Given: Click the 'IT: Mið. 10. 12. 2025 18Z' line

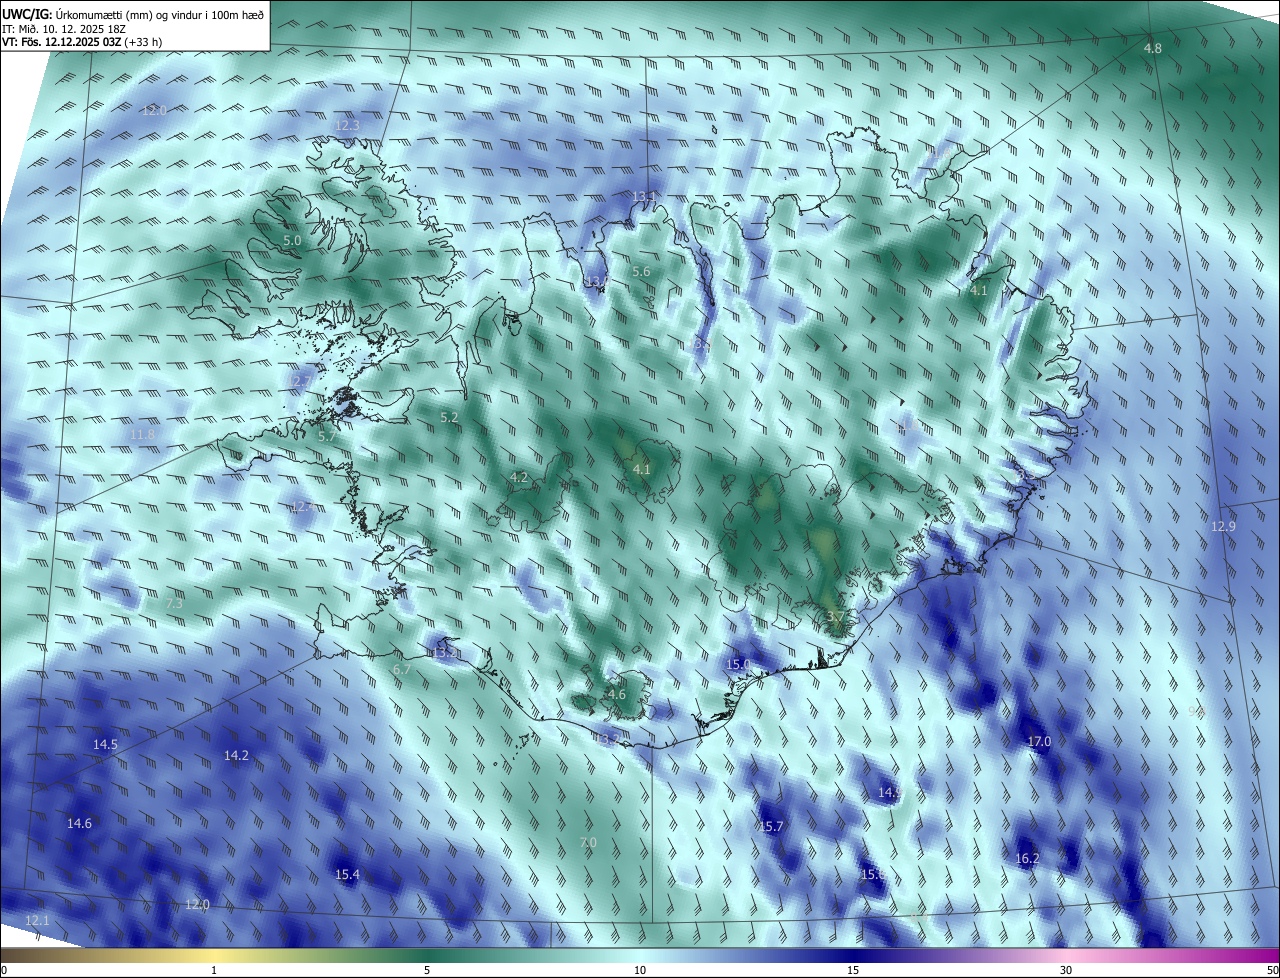Looking at the screenshot, I should click(x=64, y=28).
